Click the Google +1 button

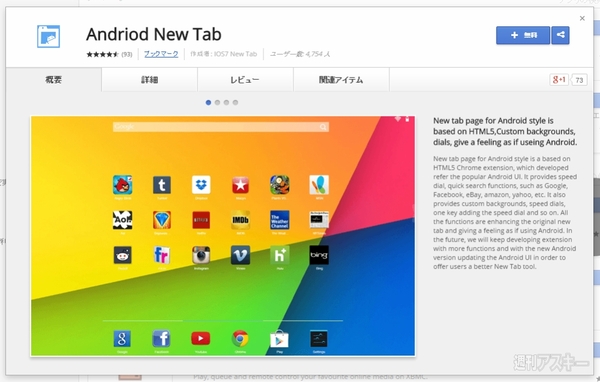point(559,80)
